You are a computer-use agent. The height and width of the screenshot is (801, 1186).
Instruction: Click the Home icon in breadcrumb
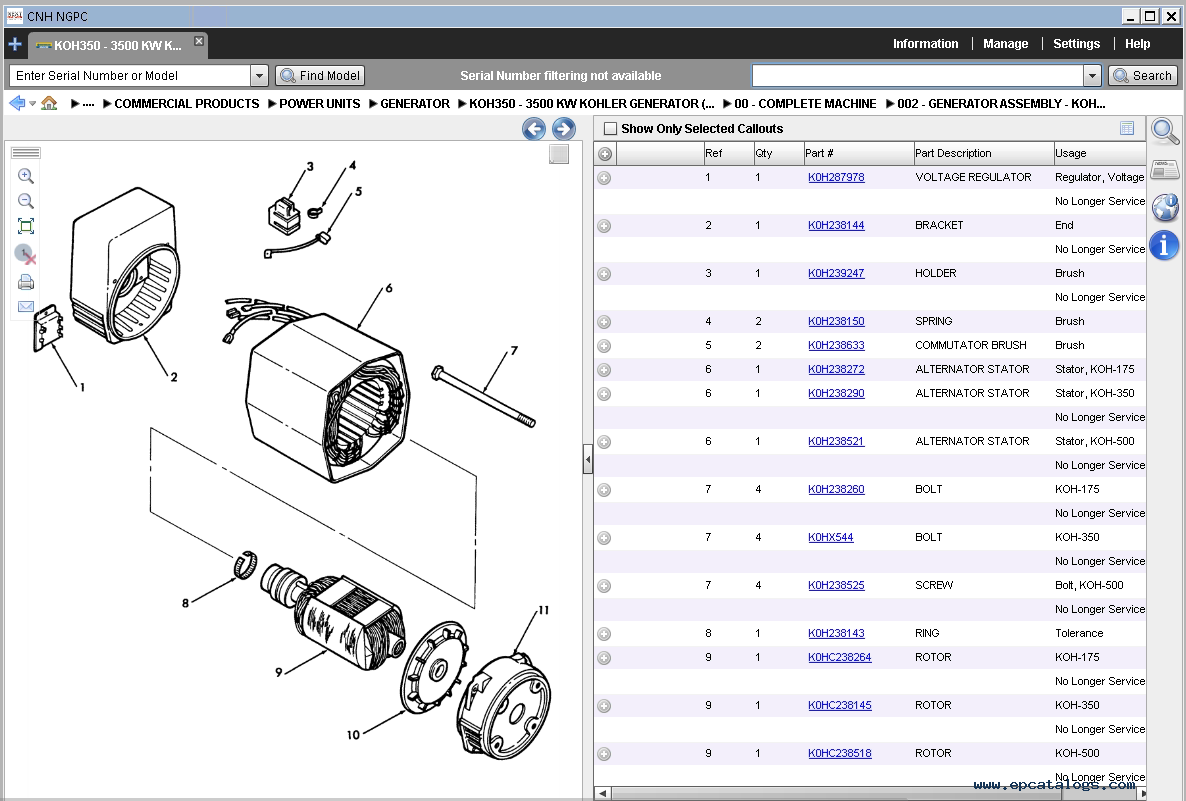[49, 103]
